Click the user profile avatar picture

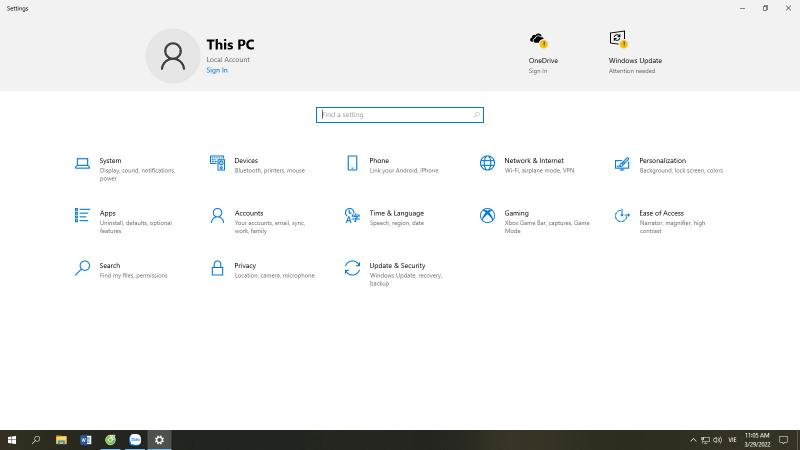click(x=173, y=56)
